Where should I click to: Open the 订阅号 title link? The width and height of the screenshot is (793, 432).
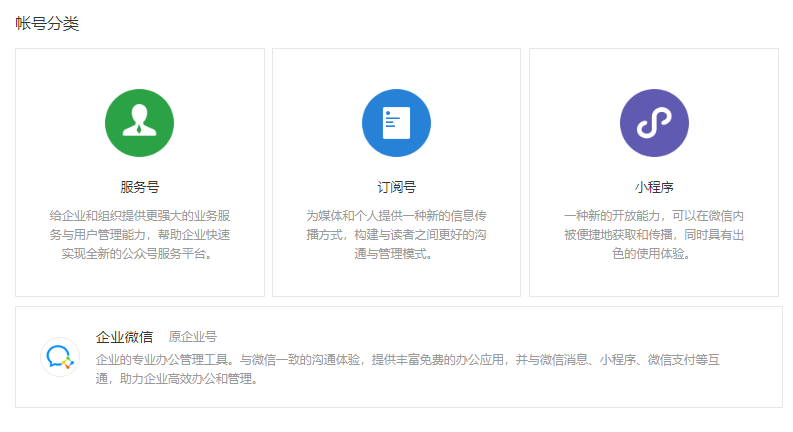click(396, 187)
